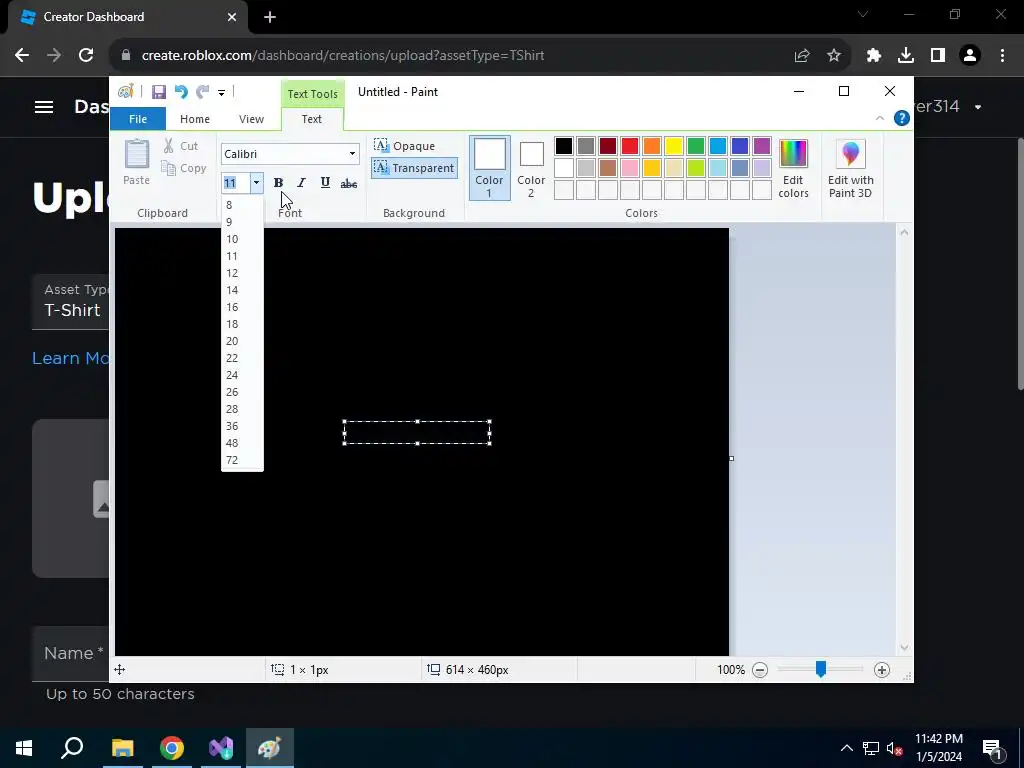Open the File menu in Paint
Image resolution: width=1024 pixels, height=768 pixels.
tap(138, 119)
